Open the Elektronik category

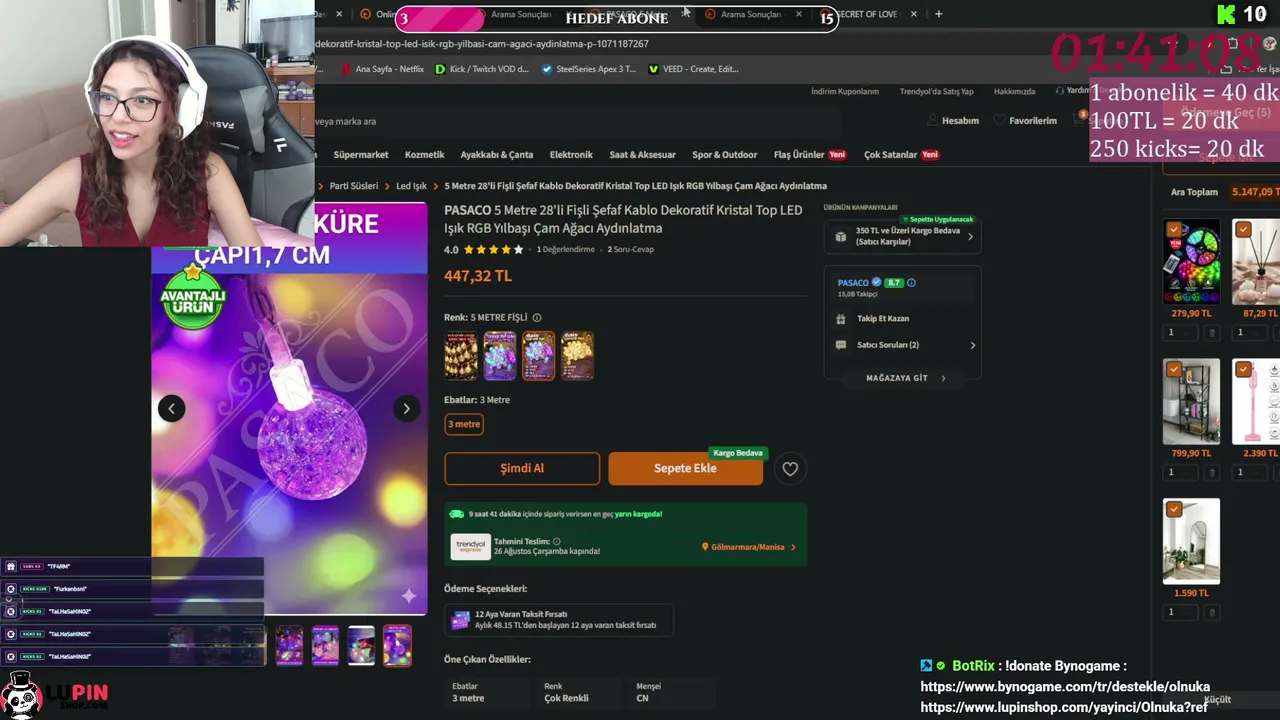point(571,155)
